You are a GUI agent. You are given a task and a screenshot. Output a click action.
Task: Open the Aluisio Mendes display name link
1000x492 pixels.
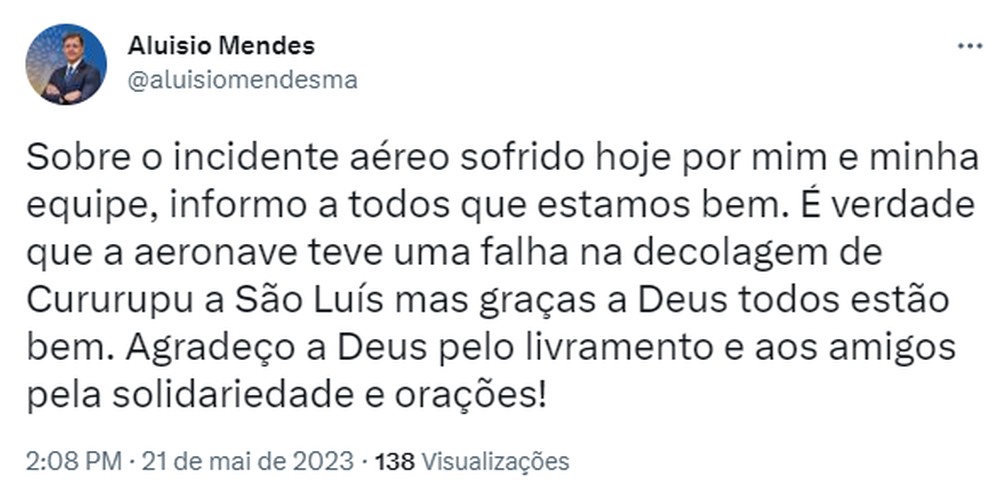pos(221,46)
